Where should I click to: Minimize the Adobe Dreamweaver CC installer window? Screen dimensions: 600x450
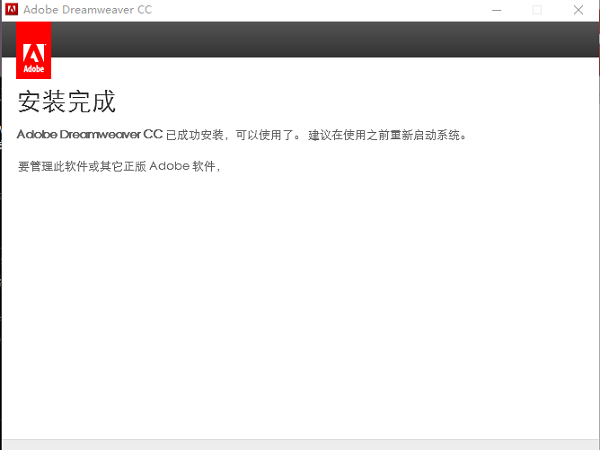[x=497, y=10]
